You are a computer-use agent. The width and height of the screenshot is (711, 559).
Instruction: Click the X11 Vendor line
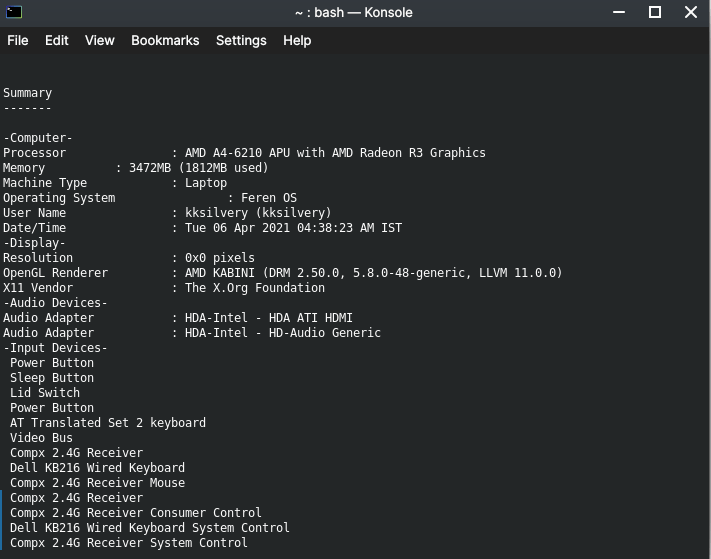[x=164, y=287]
